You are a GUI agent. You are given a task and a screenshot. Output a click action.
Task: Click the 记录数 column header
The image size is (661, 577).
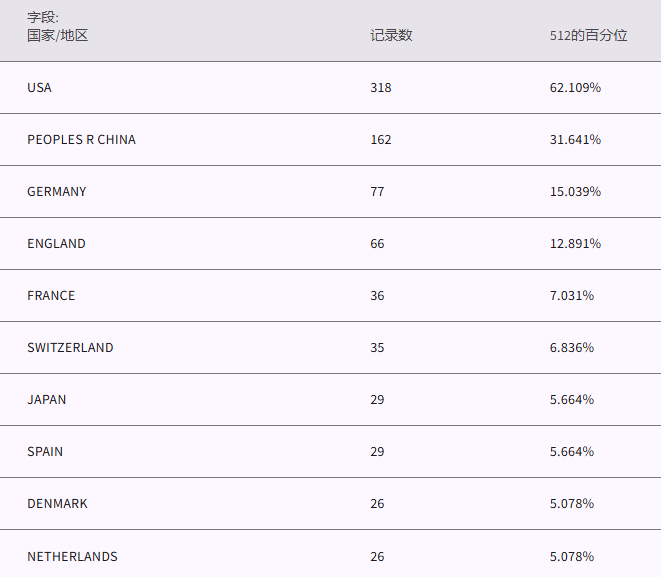point(391,35)
